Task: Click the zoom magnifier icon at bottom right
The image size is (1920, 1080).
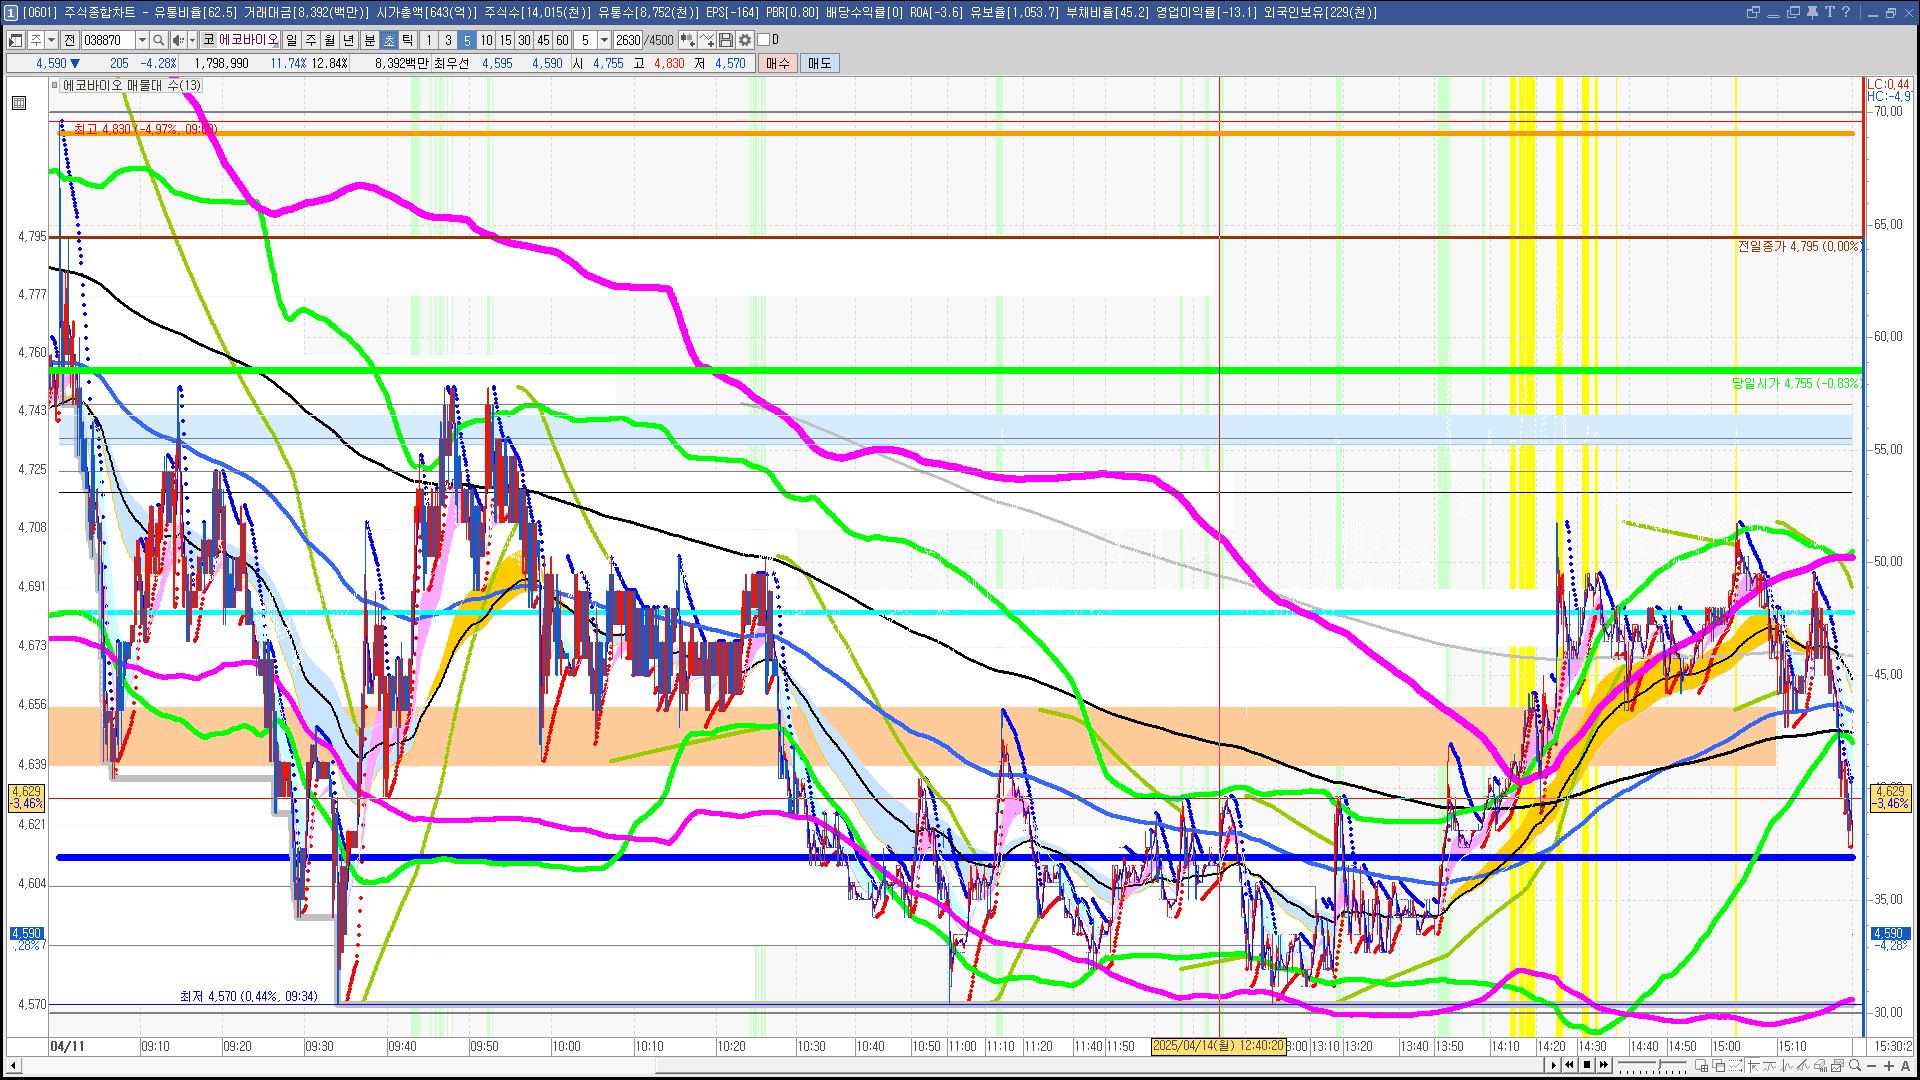Action: 1855,1066
